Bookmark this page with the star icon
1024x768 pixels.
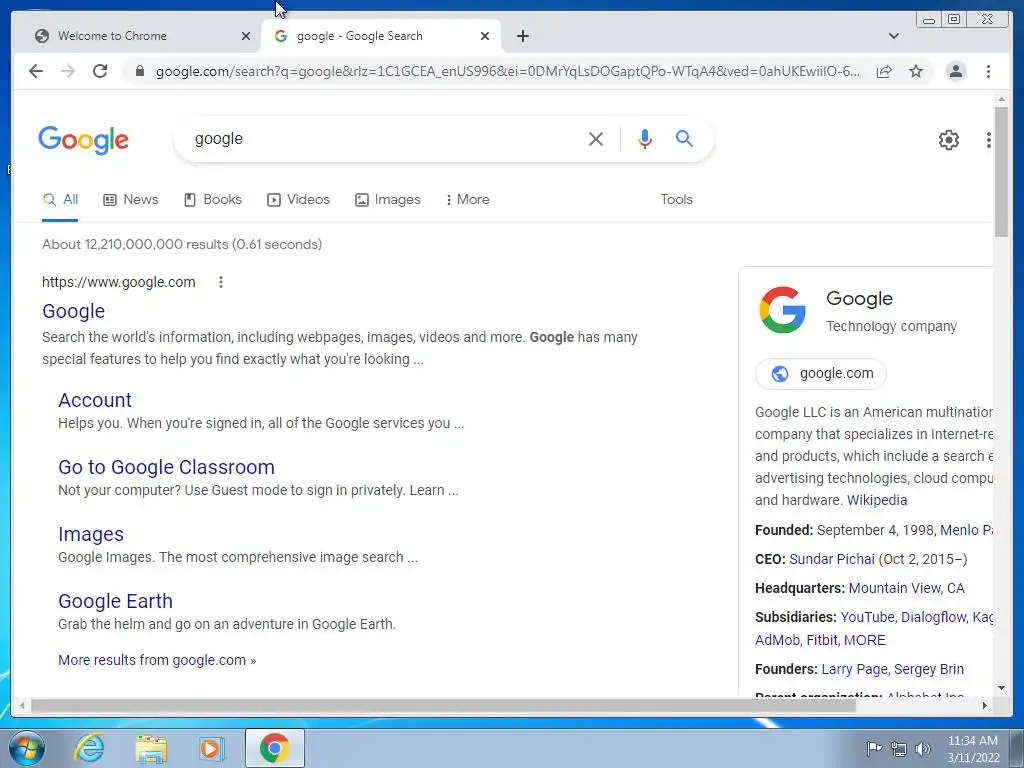(x=916, y=71)
